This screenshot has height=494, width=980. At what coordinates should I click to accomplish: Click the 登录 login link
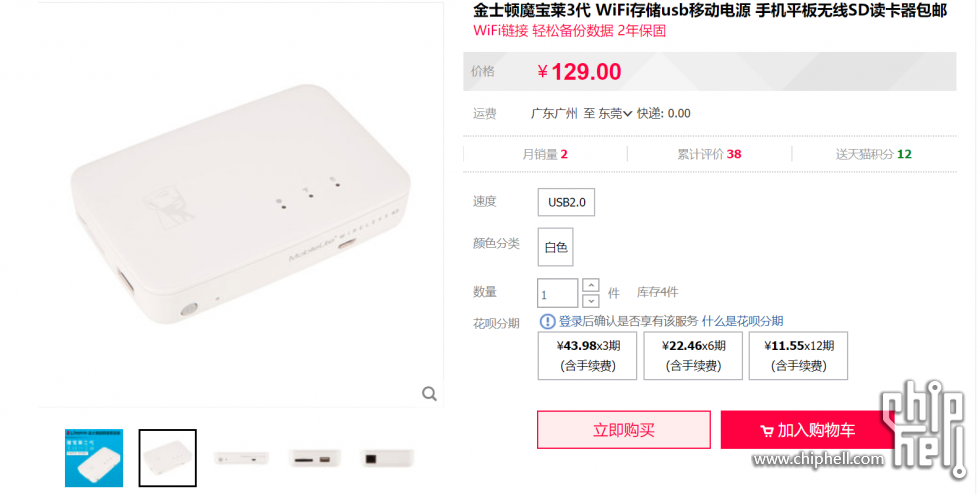570,321
